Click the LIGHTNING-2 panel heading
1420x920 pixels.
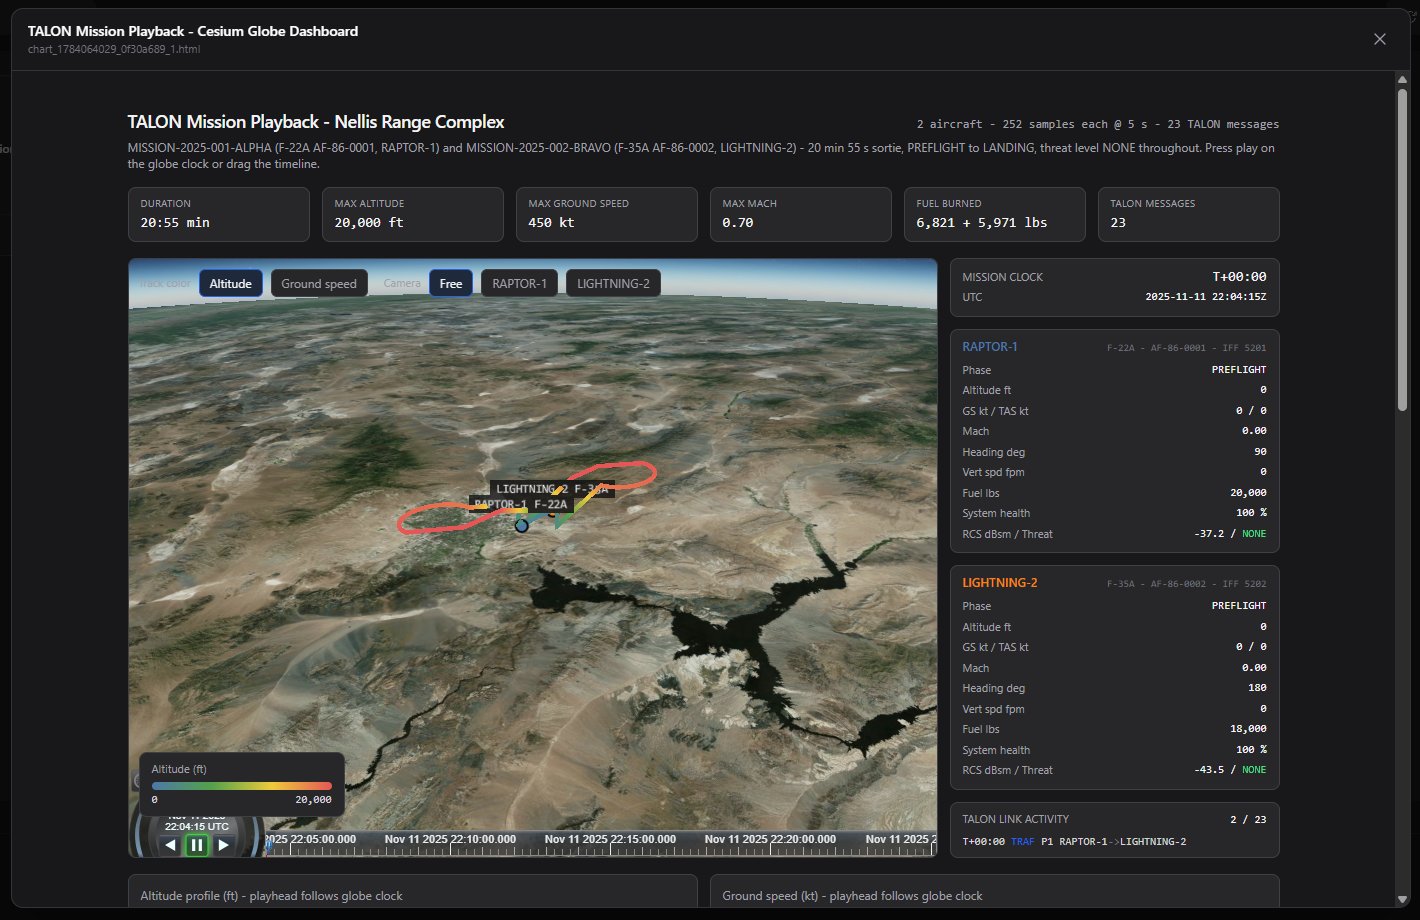(1000, 583)
